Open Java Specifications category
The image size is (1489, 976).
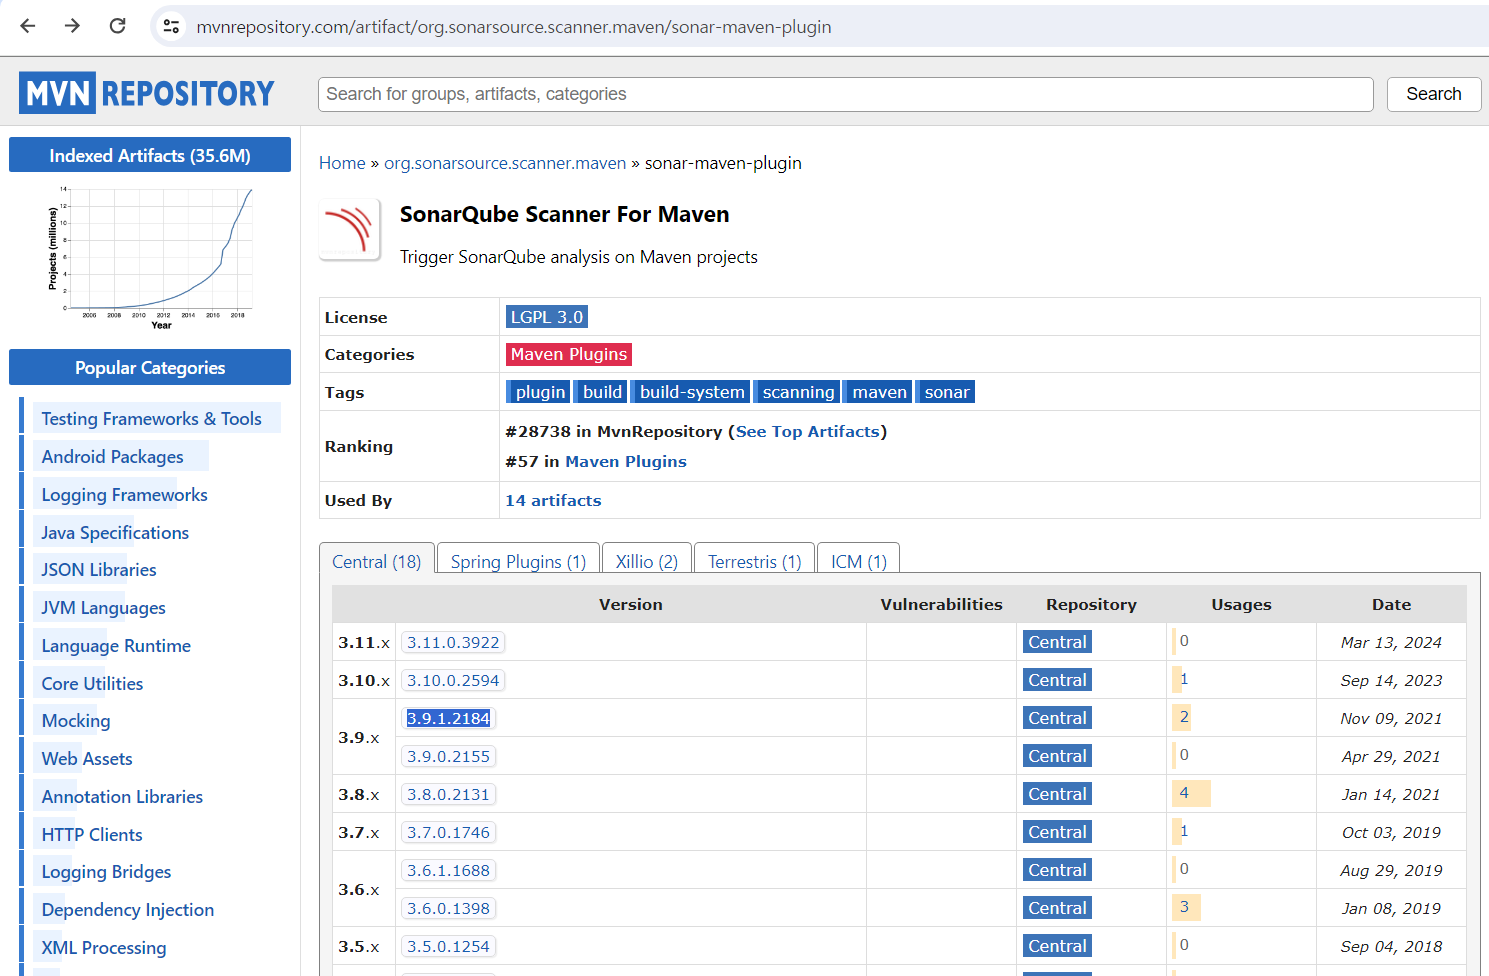[x=115, y=533]
